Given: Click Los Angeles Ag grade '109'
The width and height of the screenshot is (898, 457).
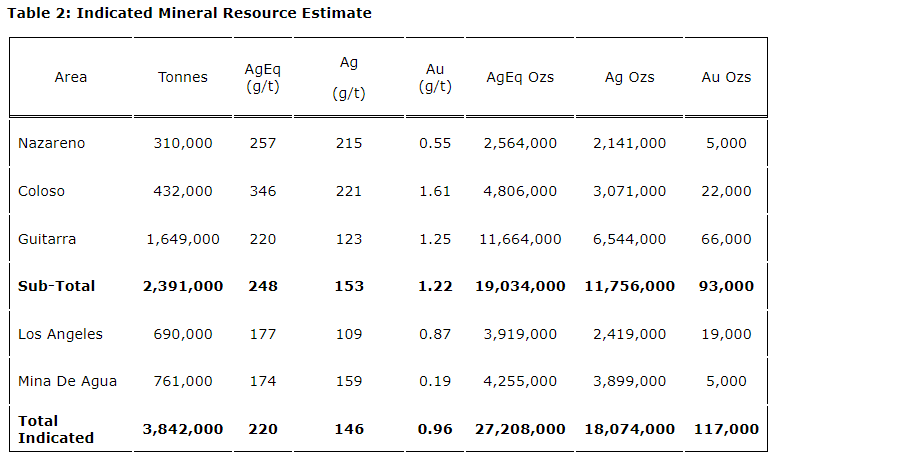Looking at the screenshot, I should click(x=349, y=334).
